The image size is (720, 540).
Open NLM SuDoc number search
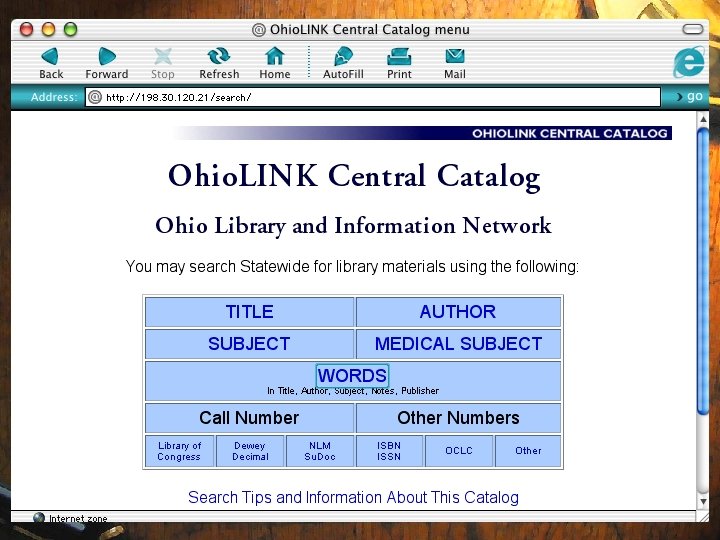click(x=320, y=451)
